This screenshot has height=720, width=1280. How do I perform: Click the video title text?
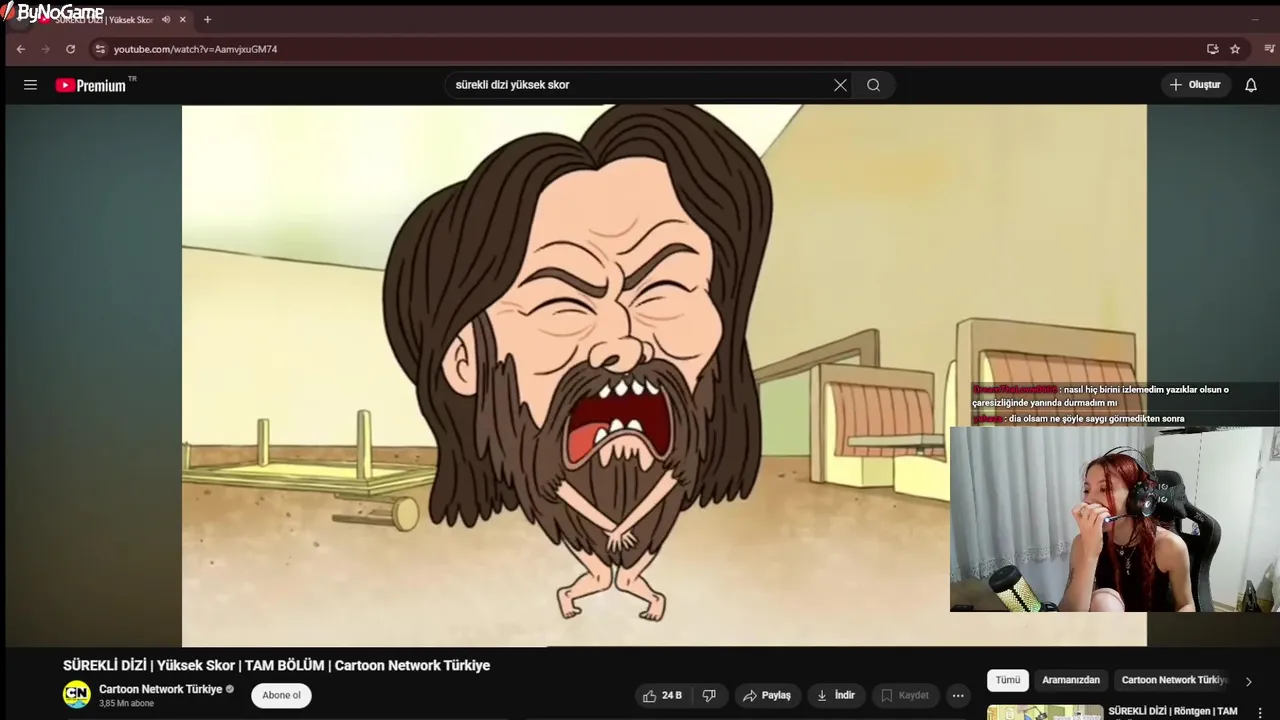pyautogui.click(x=276, y=665)
